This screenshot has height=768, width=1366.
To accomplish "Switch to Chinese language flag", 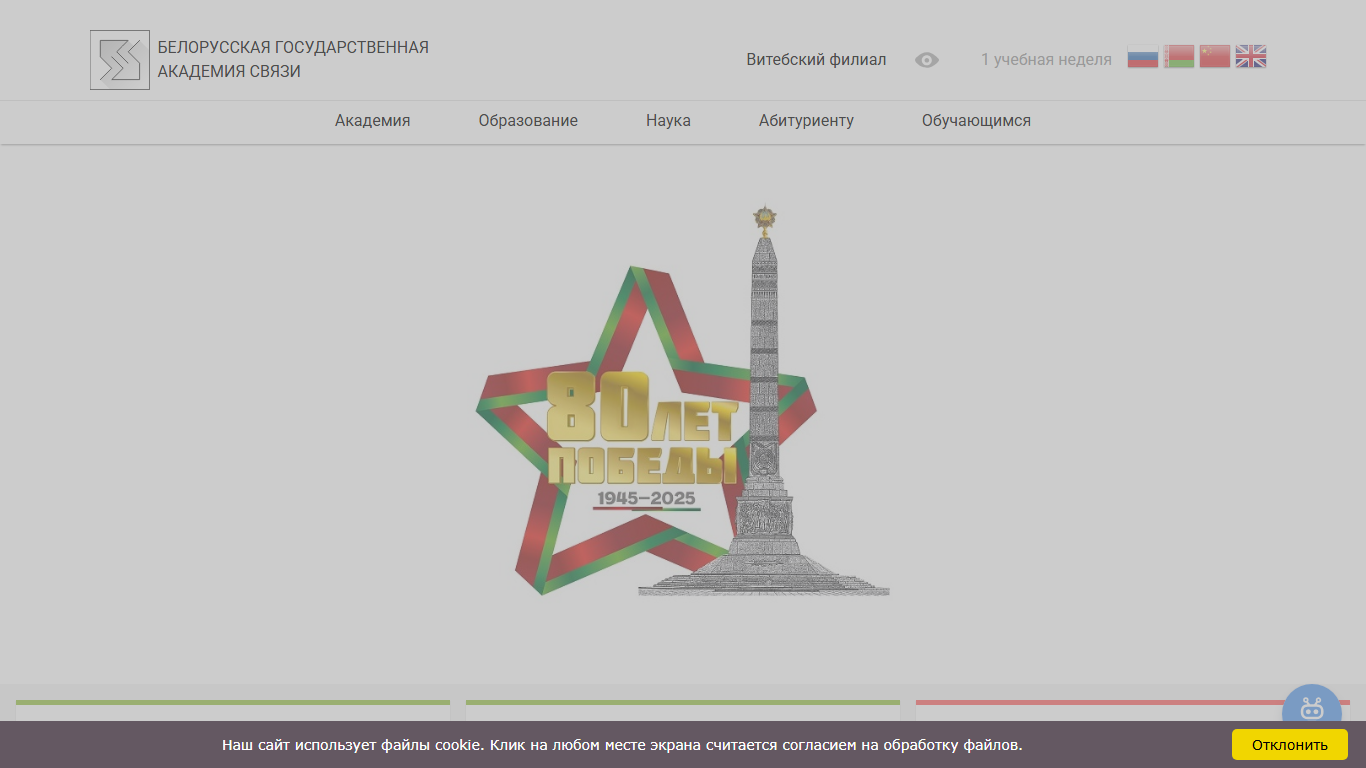I will [x=1215, y=57].
